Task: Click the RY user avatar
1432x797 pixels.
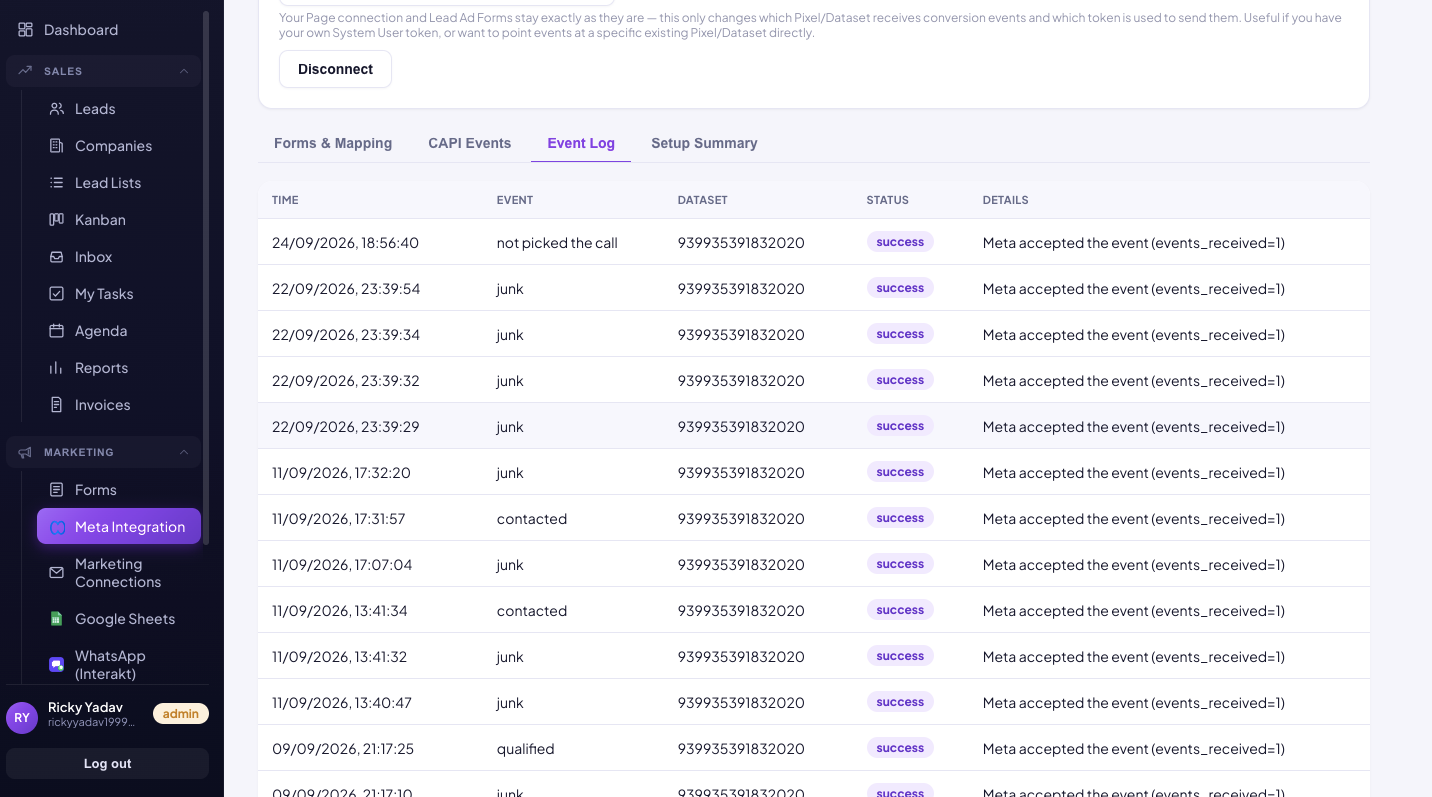Action: (x=22, y=717)
